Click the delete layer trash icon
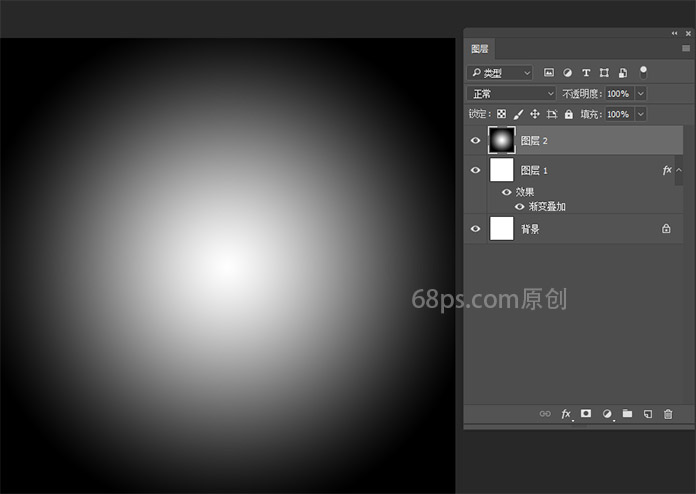This screenshot has width=696, height=494. pyautogui.click(x=668, y=413)
